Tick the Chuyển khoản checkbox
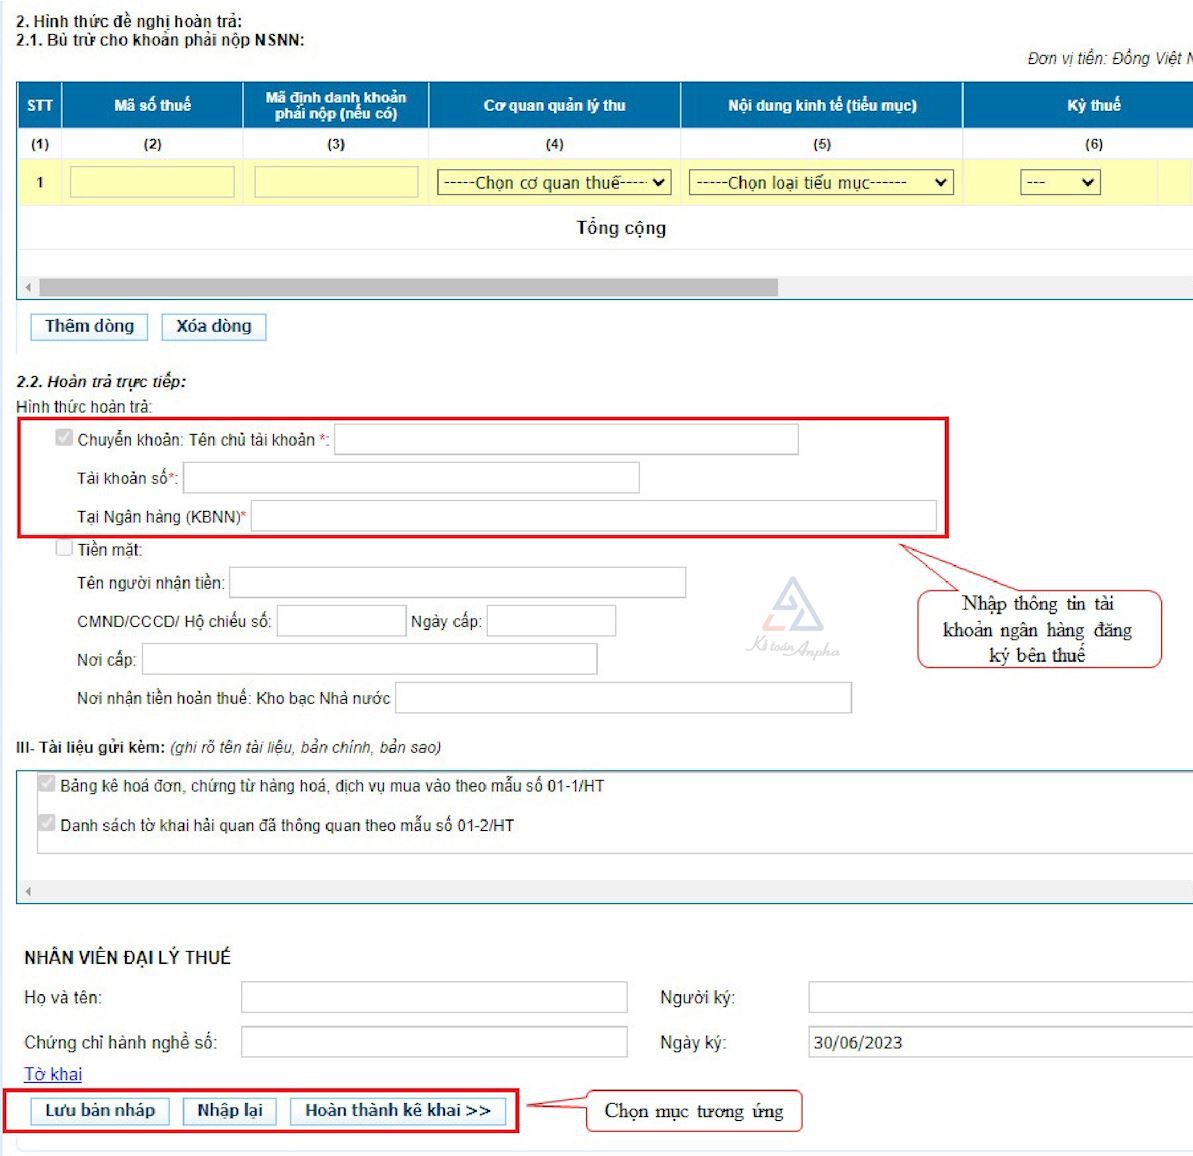 tap(65, 438)
